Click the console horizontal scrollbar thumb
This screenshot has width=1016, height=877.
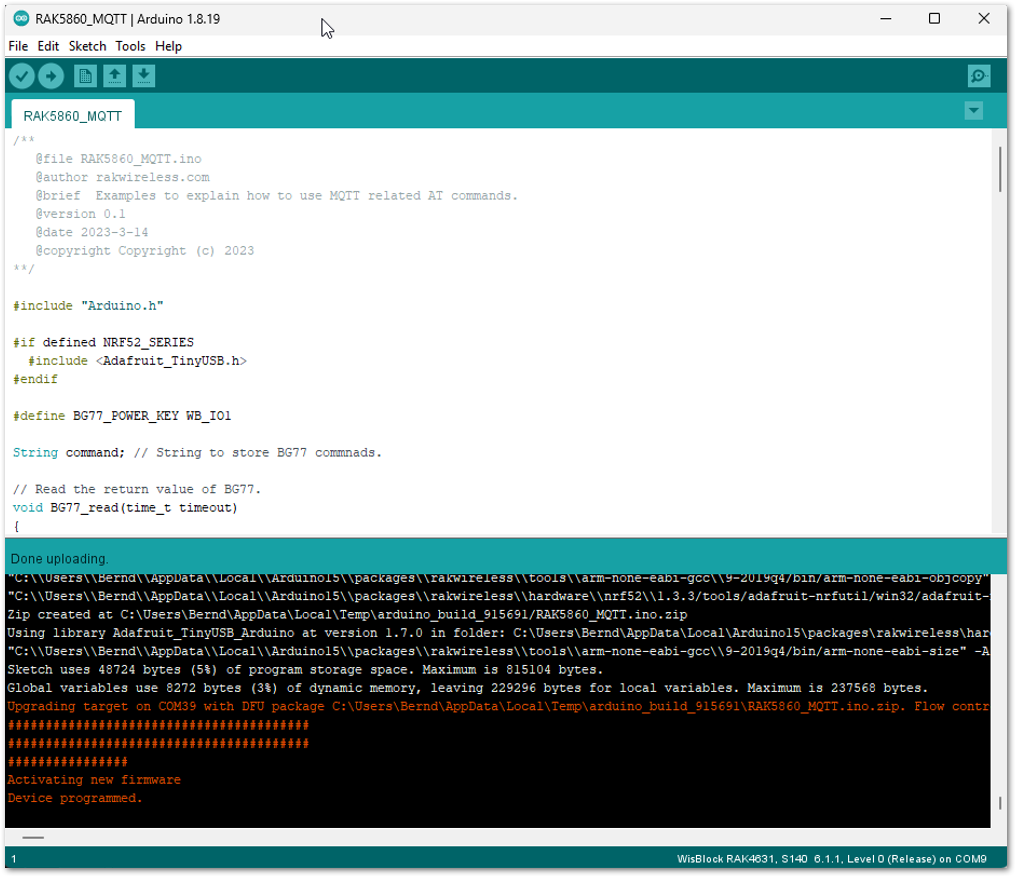pyautogui.click(x=33, y=837)
